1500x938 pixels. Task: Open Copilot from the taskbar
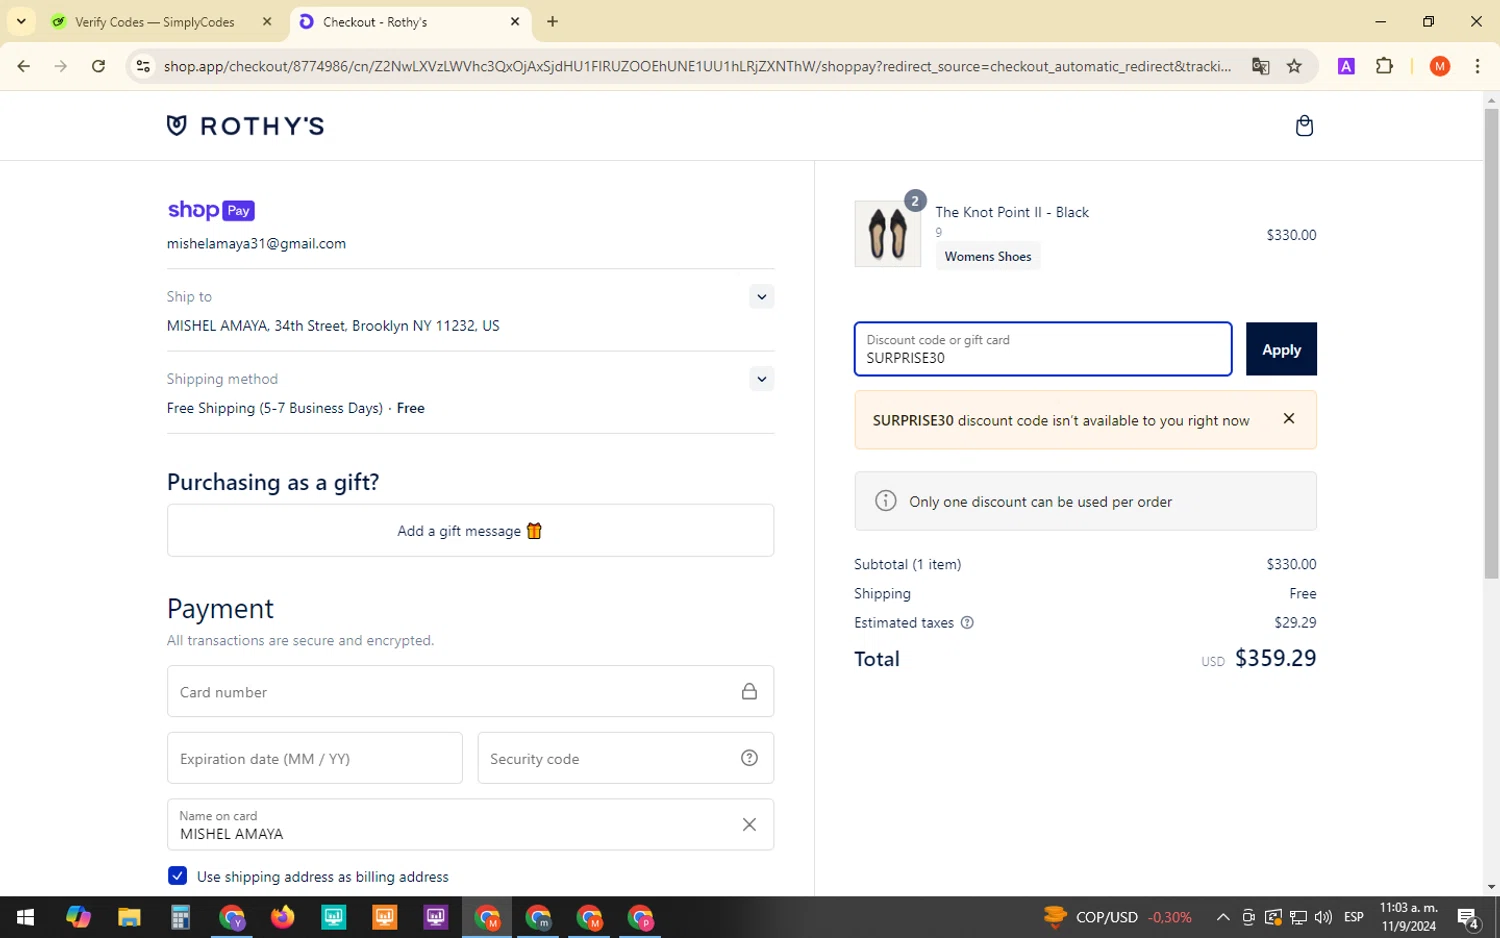point(78,917)
